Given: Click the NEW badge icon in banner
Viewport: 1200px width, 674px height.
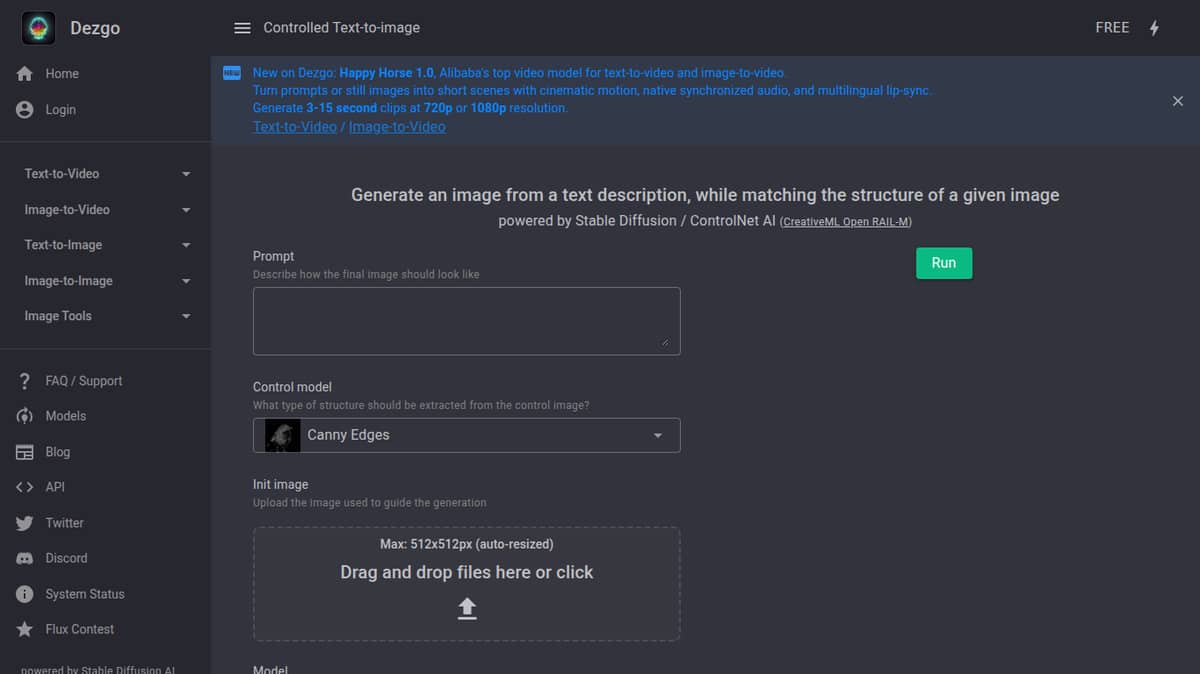Looking at the screenshot, I should [x=232, y=72].
